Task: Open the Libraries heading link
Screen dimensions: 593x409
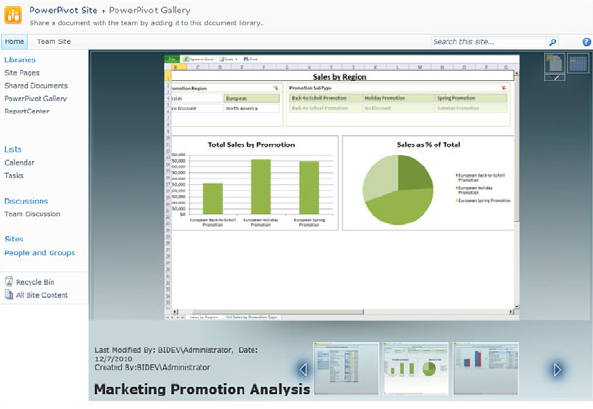Action: click(20, 60)
